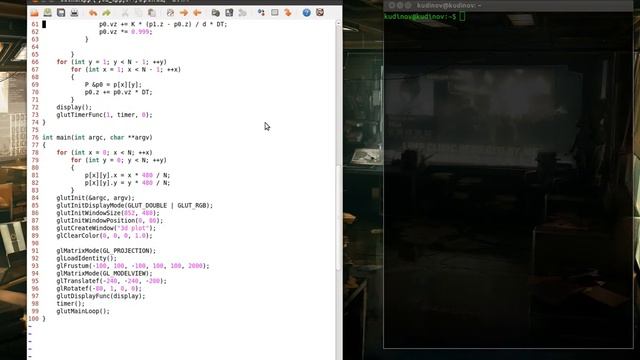Screen dimensions: 640x360
Task: Click the Jump to tag icon
Action: 288,13
